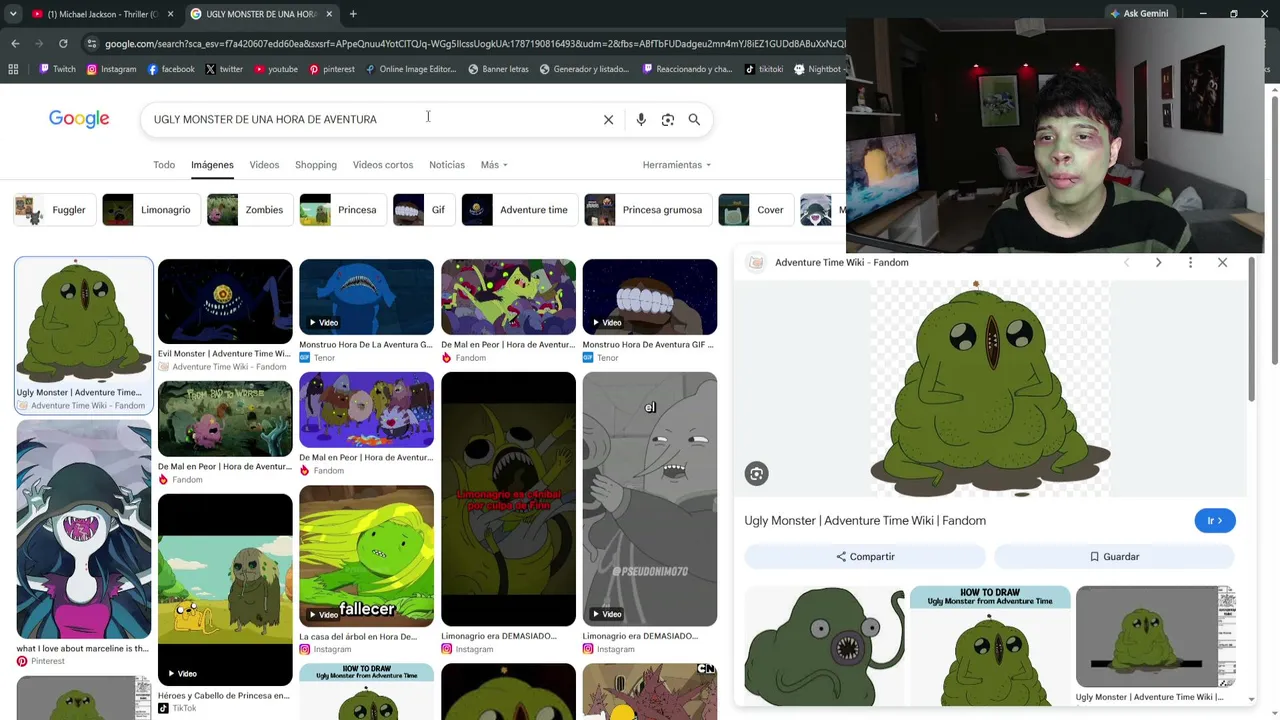The image size is (1280, 720).
Task: Go to the Google logo homepage
Action: click(x=79, y=119)
